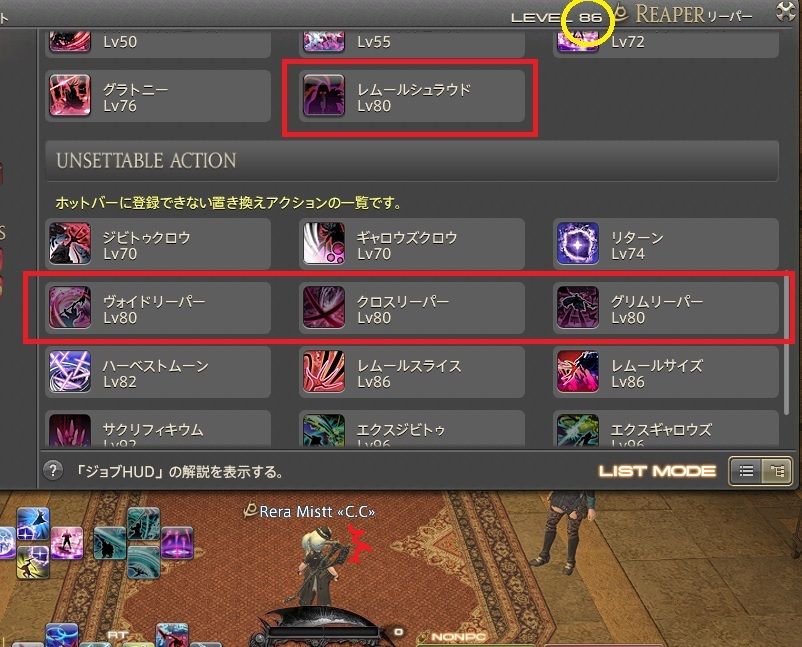Select the サクリフィキウム action entry

point(158,429)
